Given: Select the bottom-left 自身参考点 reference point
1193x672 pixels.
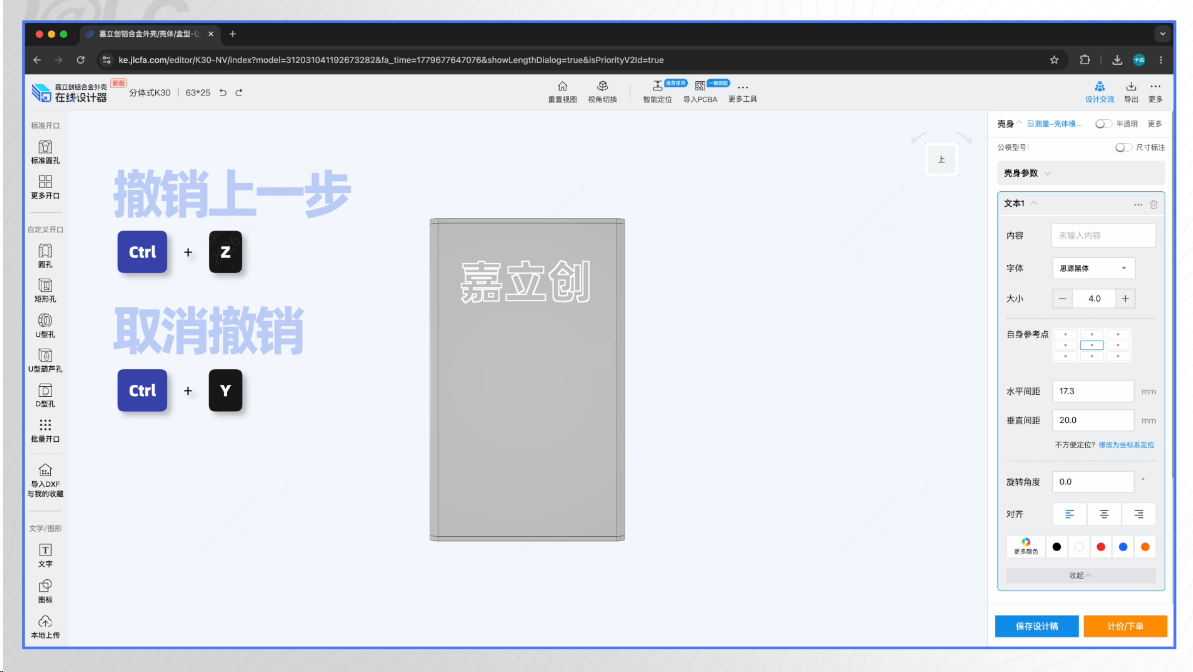Looking at the screenshot, I should [1066, 356].
